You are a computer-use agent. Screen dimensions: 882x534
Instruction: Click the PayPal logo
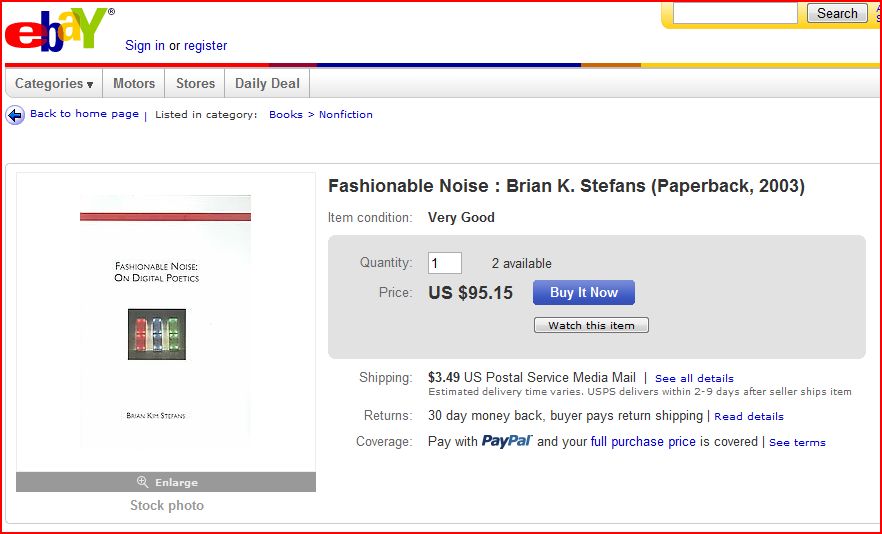507,441
